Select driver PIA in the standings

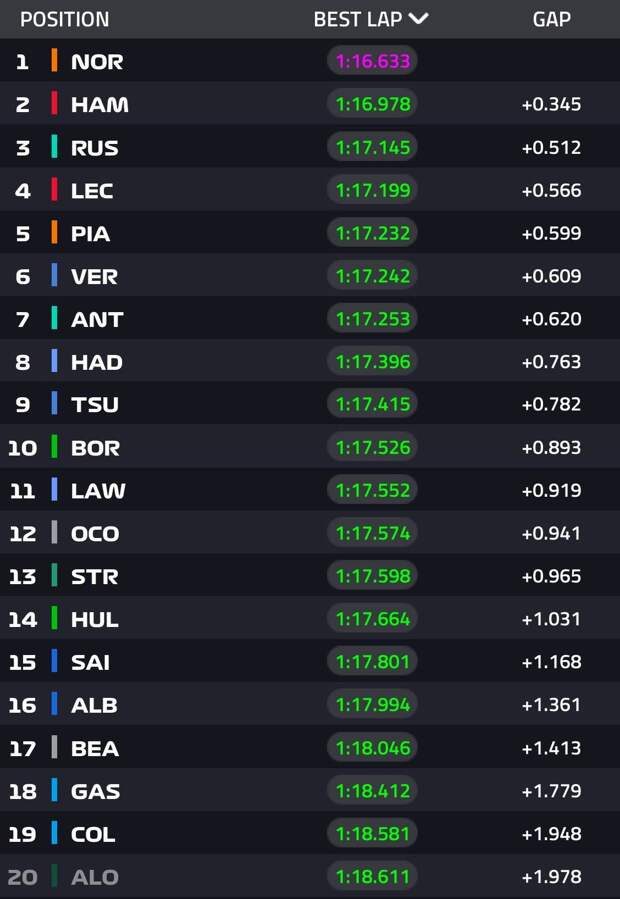pos(90,233)
